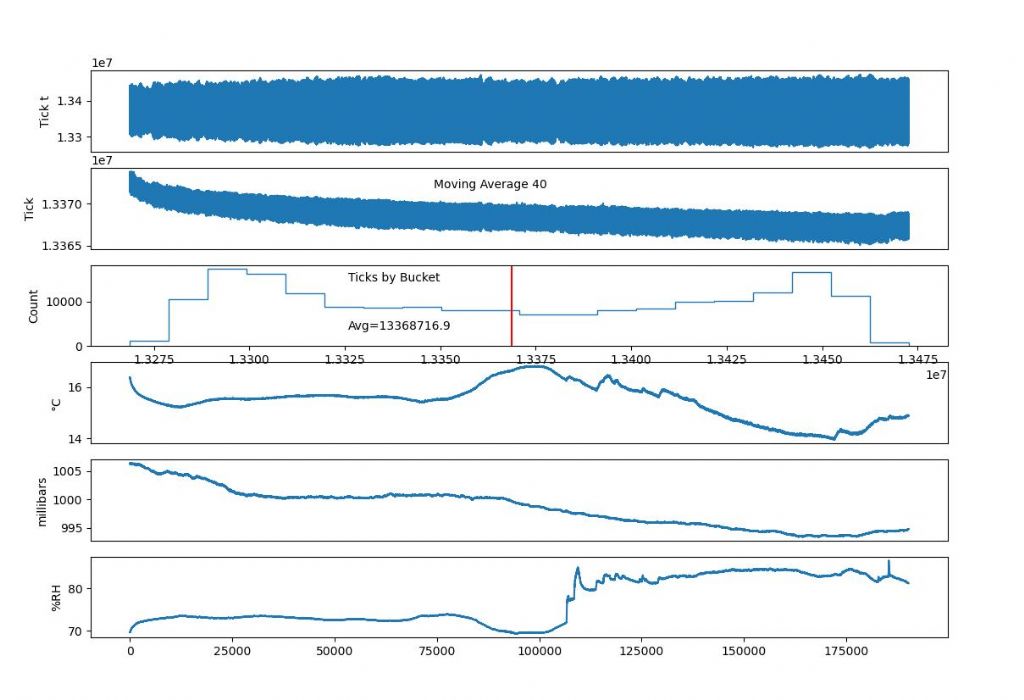Click the "°C" temperature axis label
Viewport: 1024px width, 700px height.
coord(57,403)
